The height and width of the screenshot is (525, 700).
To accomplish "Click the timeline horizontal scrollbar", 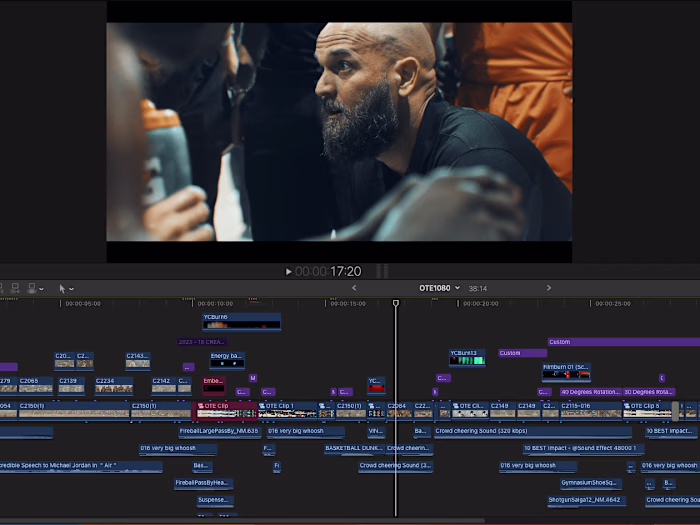I will pyautogui.click(x=242, y=521).
